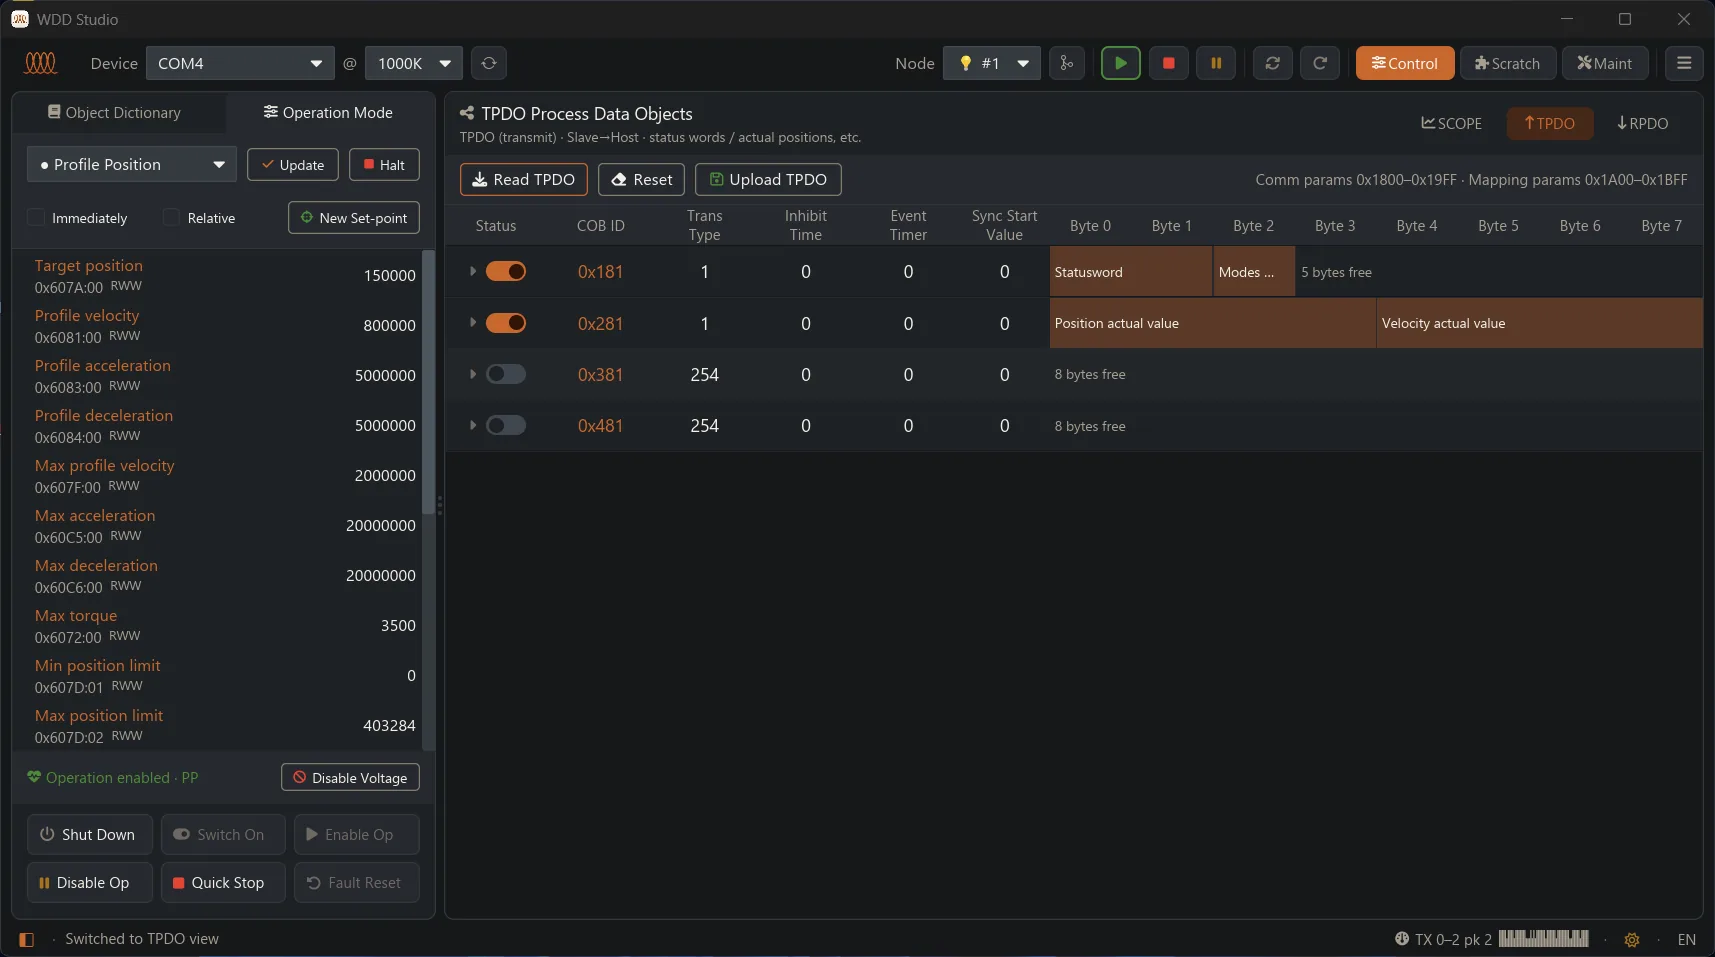
Task: Open the Scratch workspace
Action: coord(1508,63)
